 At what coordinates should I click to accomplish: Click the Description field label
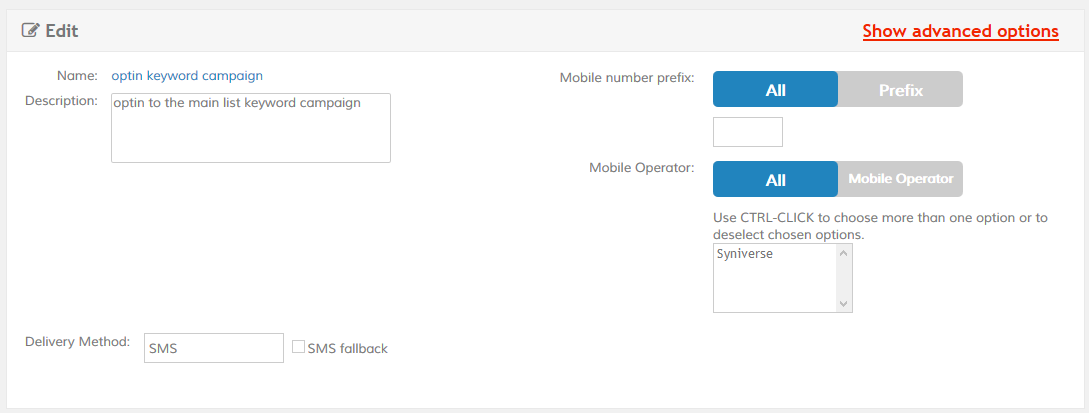pyautogui.click(x=61, y=101)
